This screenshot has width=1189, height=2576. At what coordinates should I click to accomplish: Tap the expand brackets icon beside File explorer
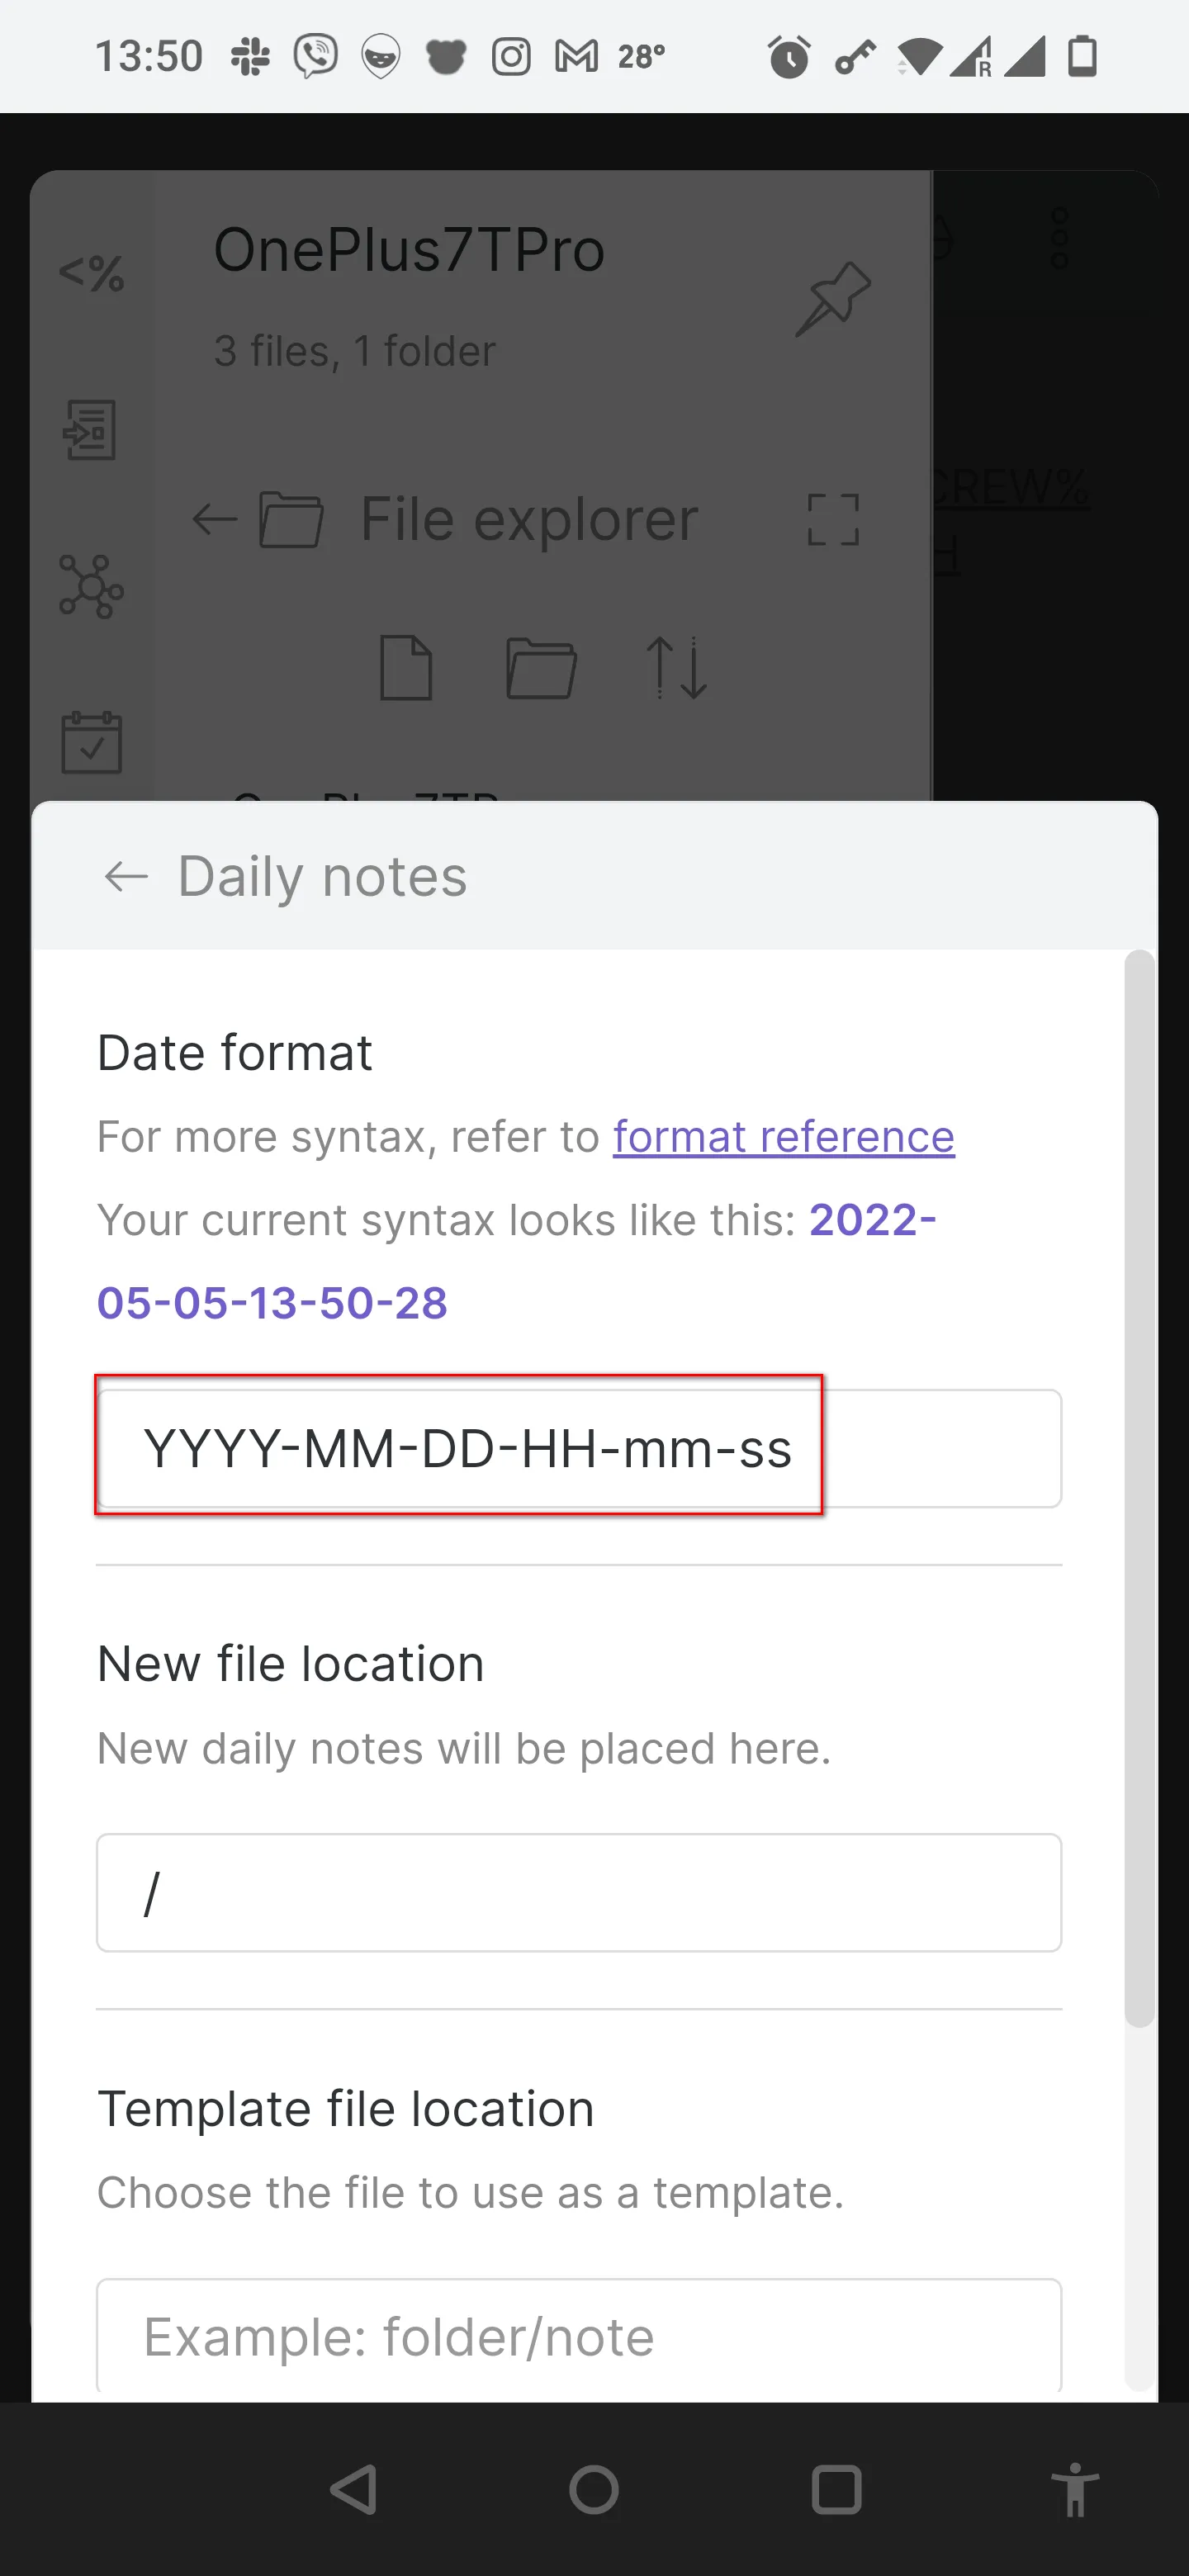point(832,520)
